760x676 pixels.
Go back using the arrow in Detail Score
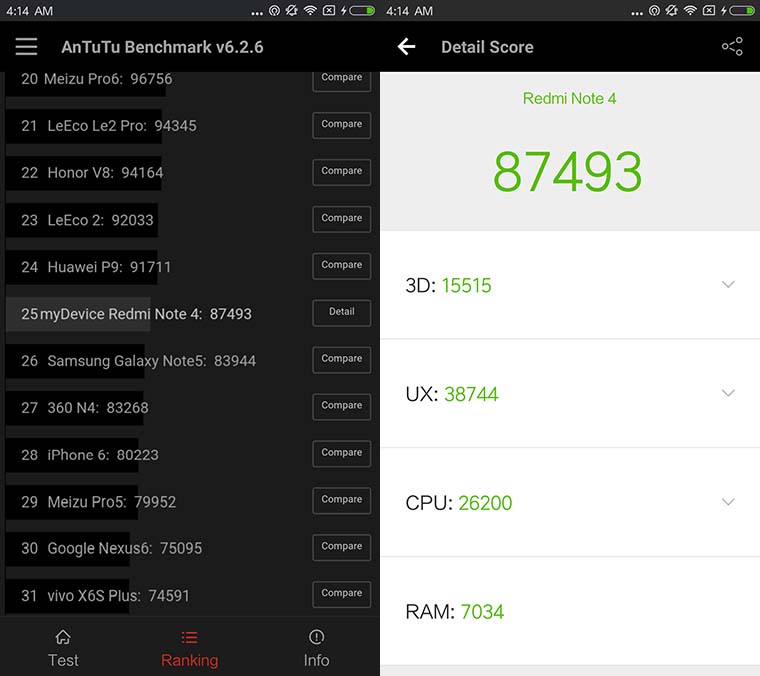coord(406,47)
